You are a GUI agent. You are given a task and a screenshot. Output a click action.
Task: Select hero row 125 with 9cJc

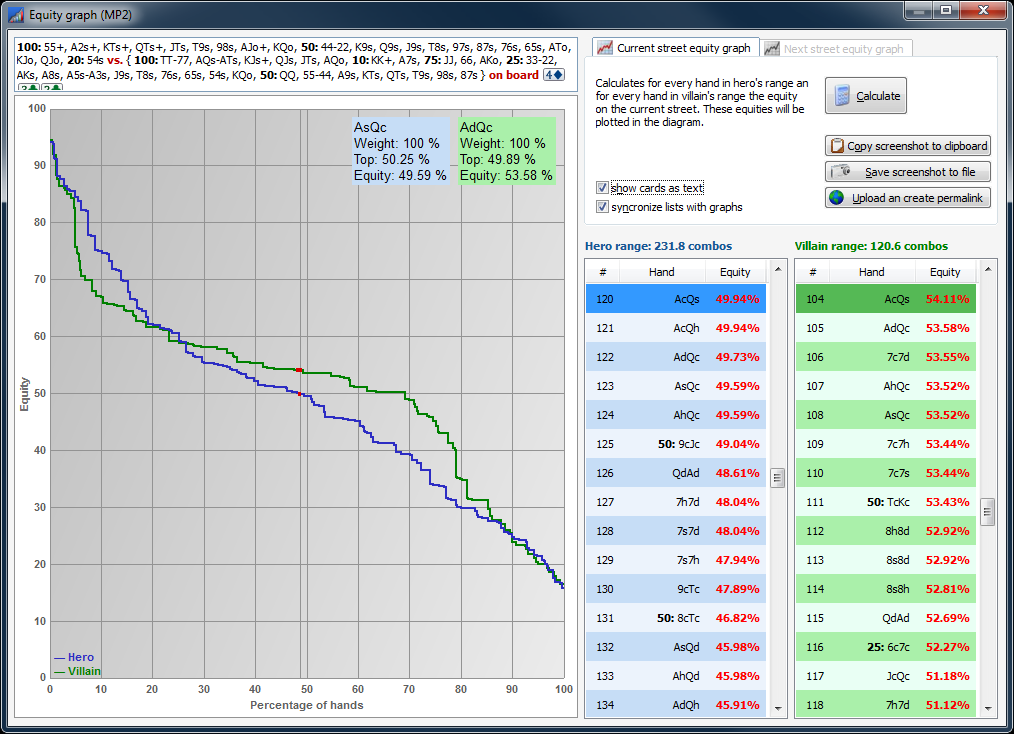pos(676,444)
